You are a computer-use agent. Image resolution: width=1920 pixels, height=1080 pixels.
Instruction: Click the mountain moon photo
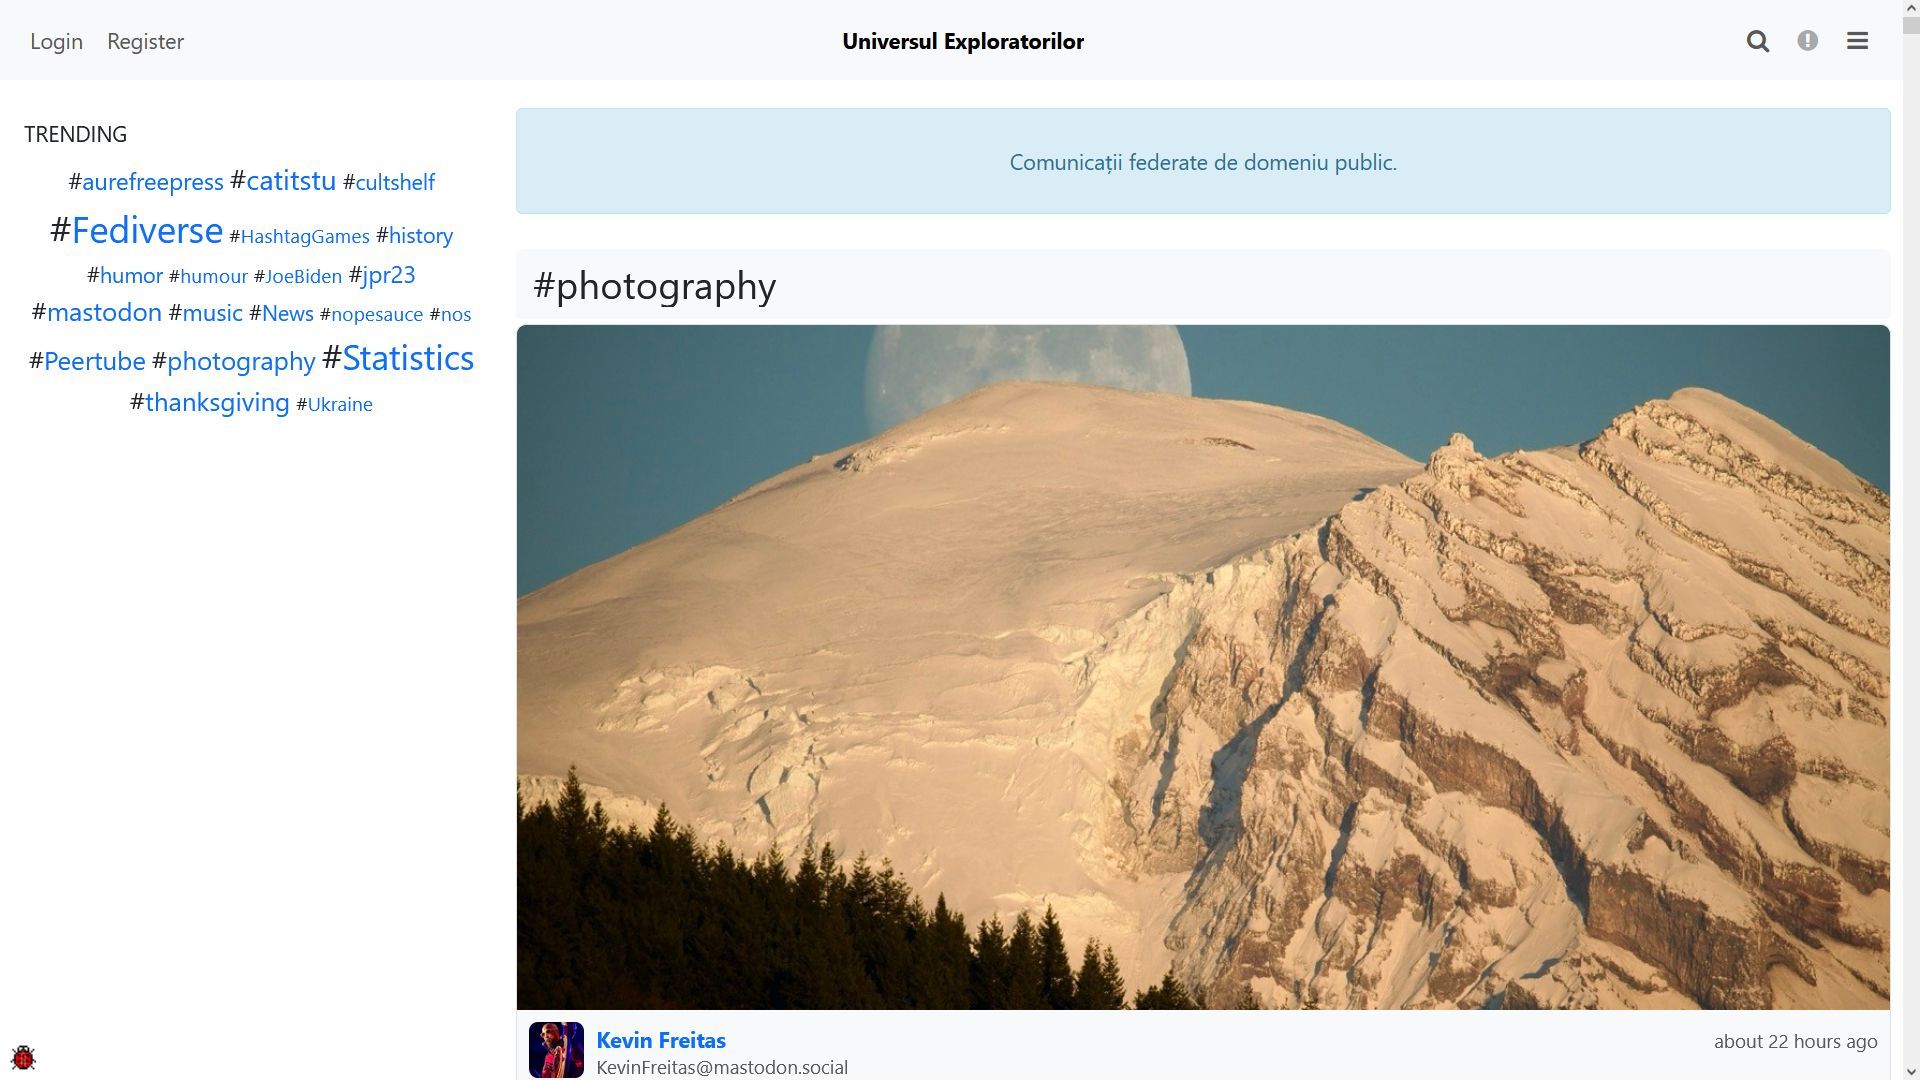(1203, 667)
